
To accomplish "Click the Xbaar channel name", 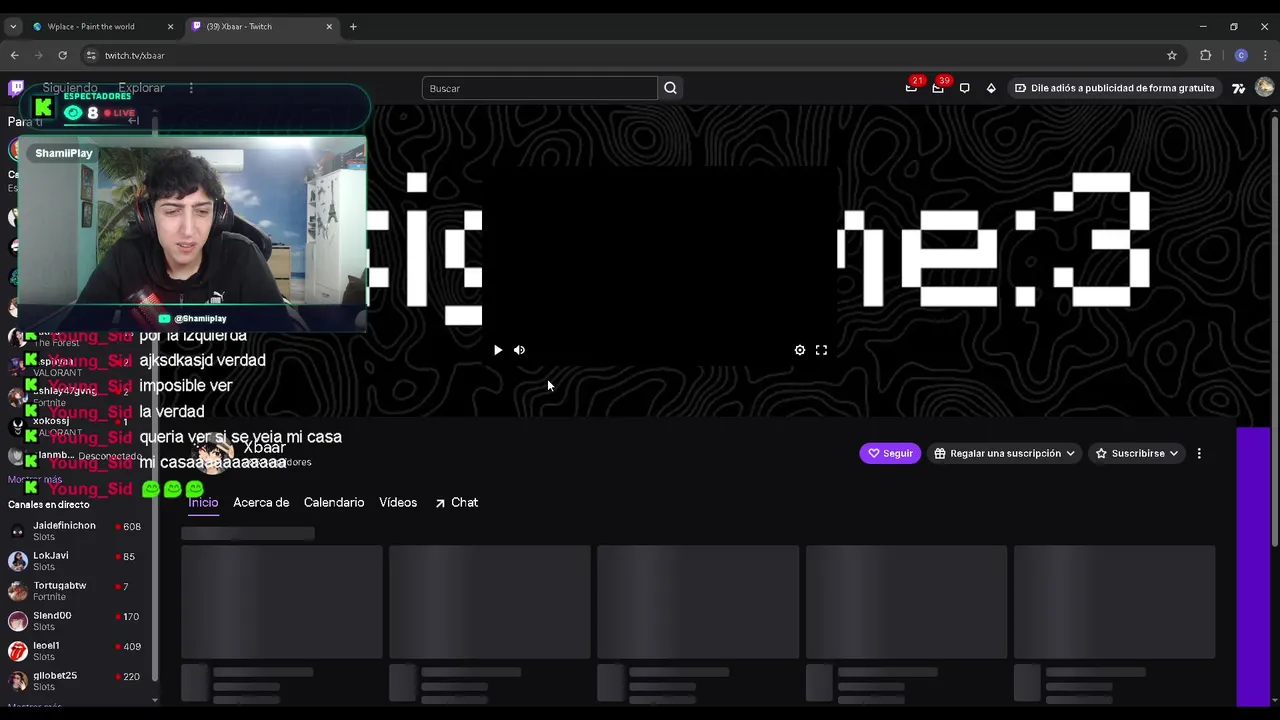I will pyautogui.click(x=264, y=447).
